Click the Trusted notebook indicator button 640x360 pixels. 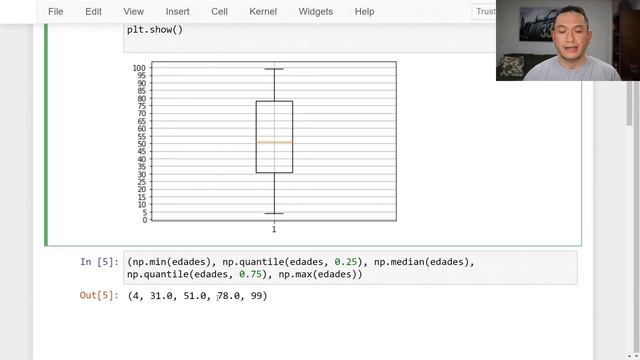(484, 12)
